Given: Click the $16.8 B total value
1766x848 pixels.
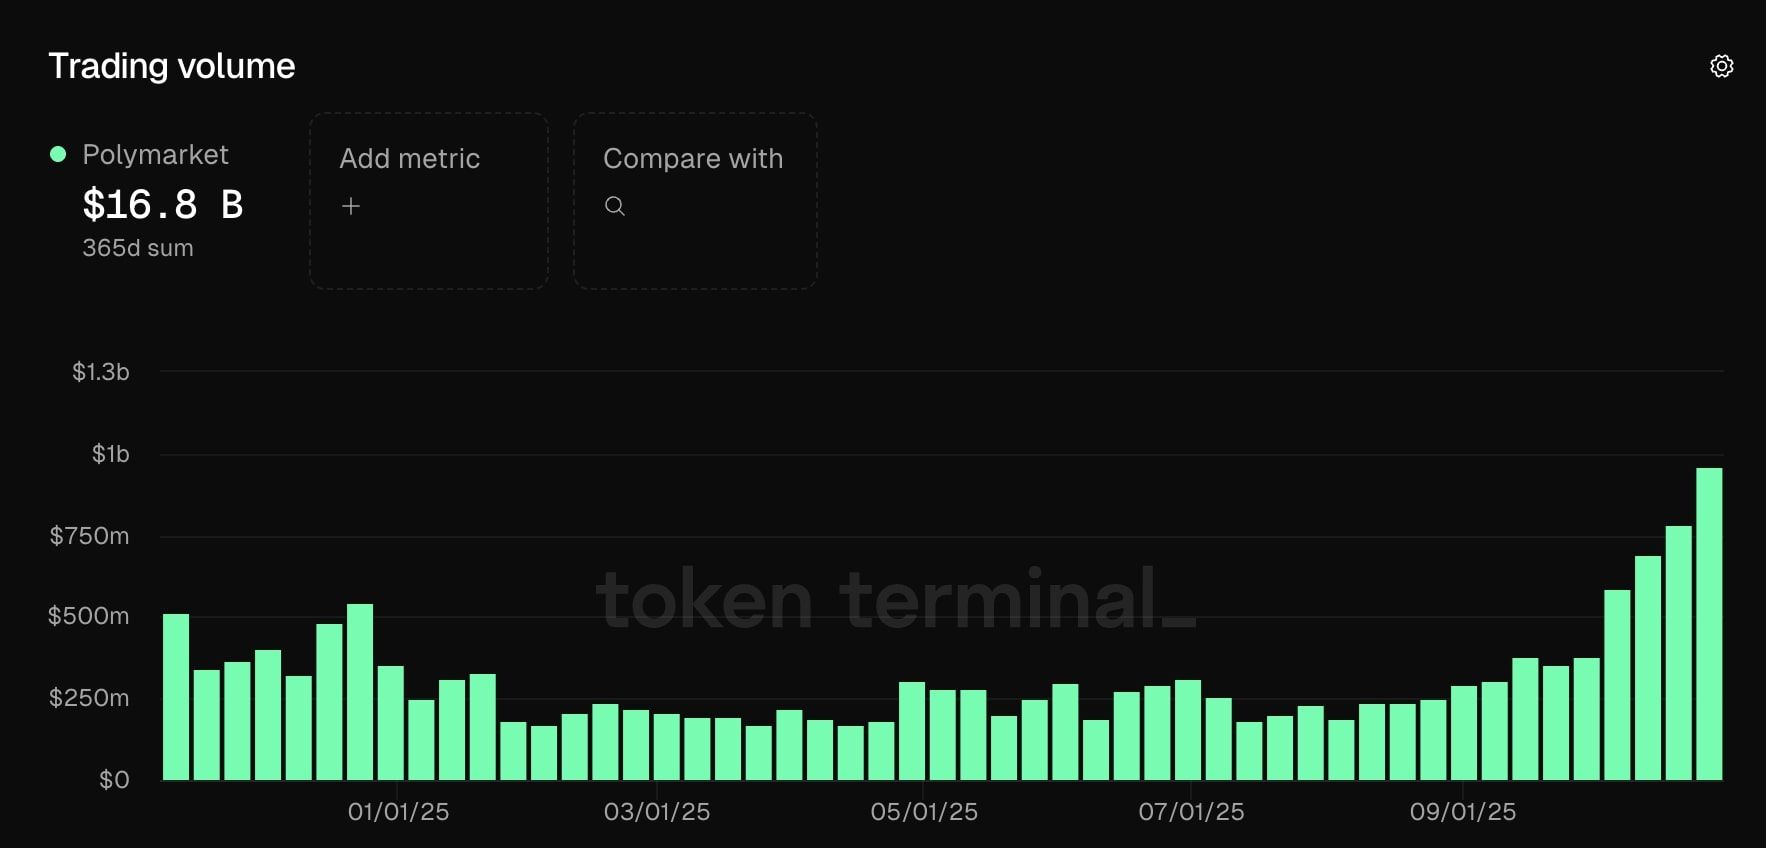Looking at the screenshot, I should point(163,204).
